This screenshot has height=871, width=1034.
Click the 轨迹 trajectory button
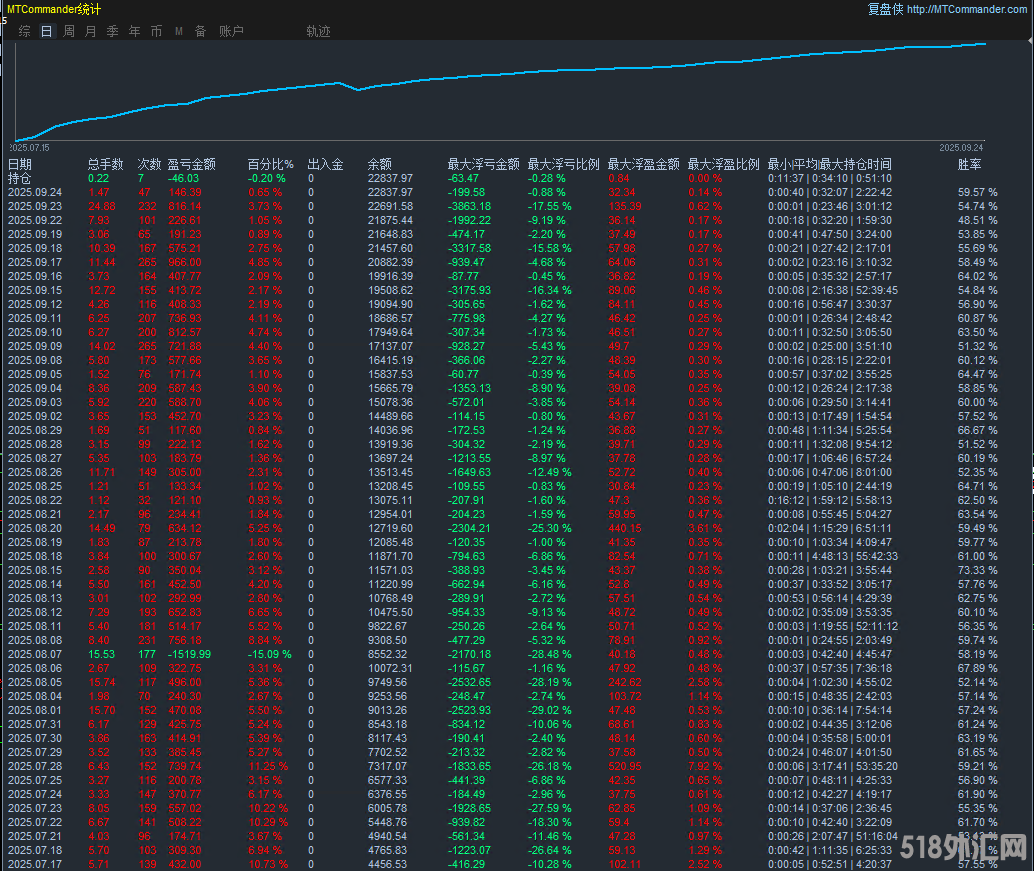pos(318,31)
